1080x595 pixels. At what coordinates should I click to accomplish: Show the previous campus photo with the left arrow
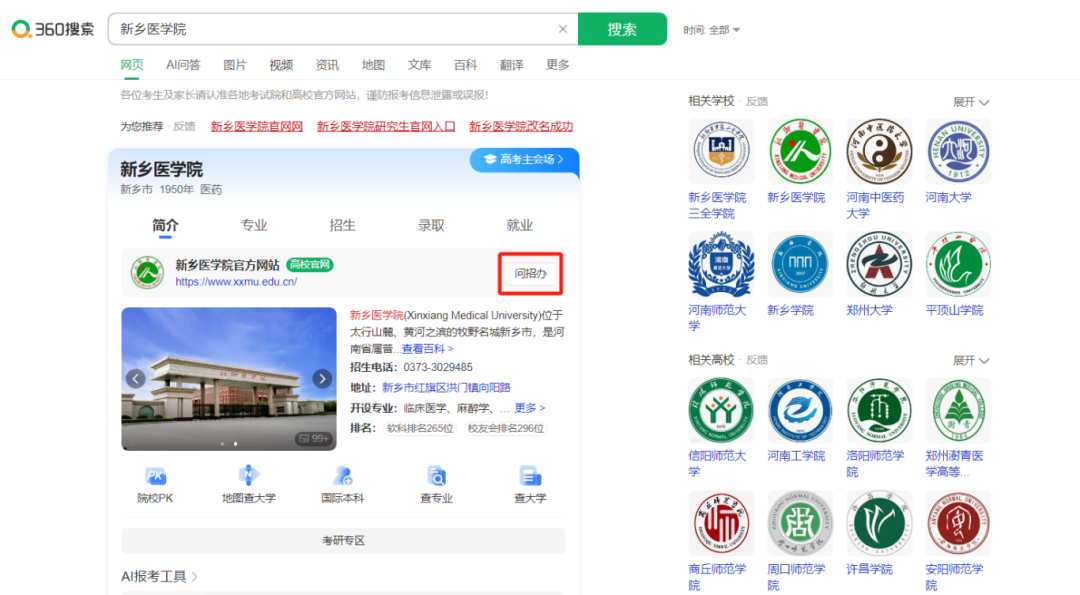(136, 379)
